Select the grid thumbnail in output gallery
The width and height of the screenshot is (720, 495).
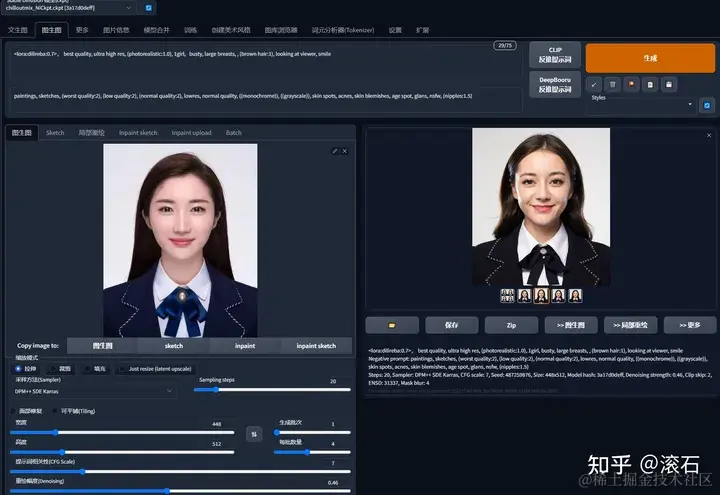(507, 296)
